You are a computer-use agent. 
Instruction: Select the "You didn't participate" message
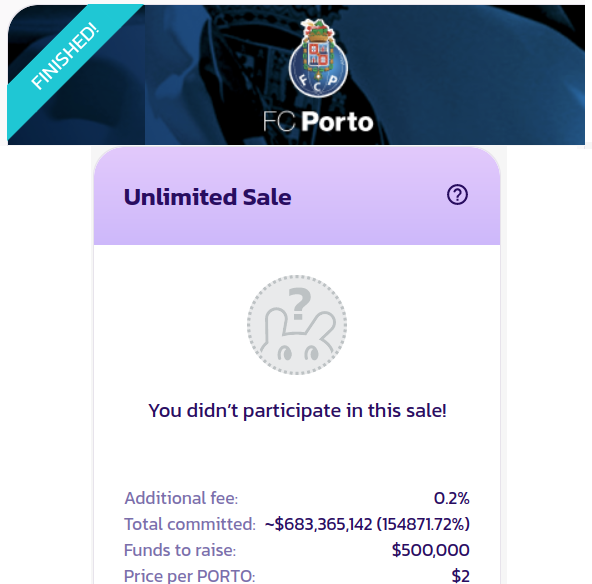coord(298,411)
